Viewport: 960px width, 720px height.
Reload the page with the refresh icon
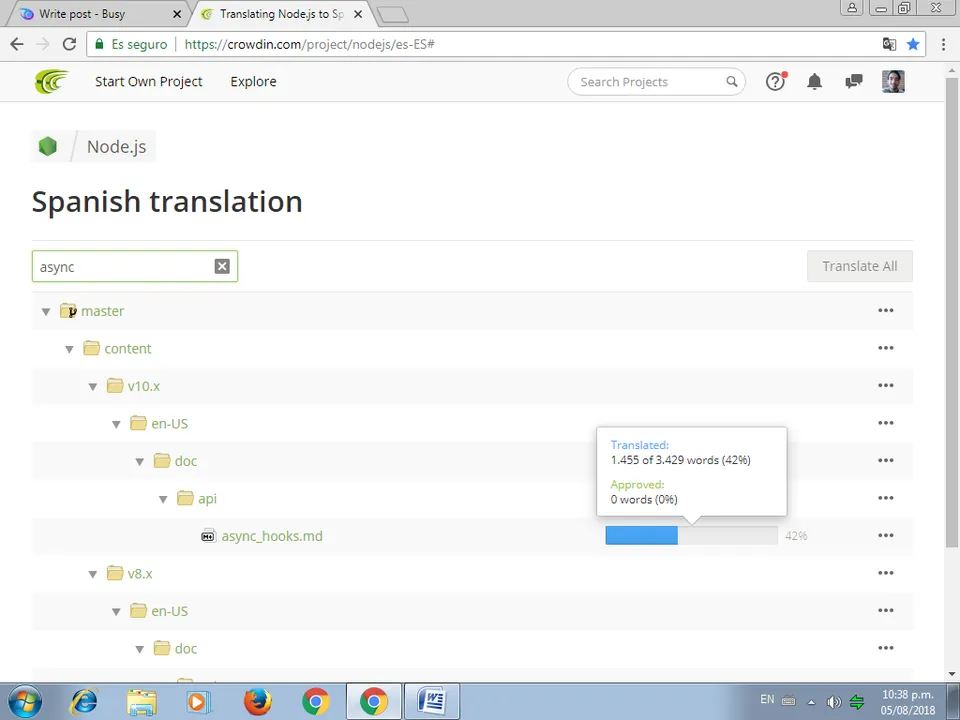click(69, 44)
